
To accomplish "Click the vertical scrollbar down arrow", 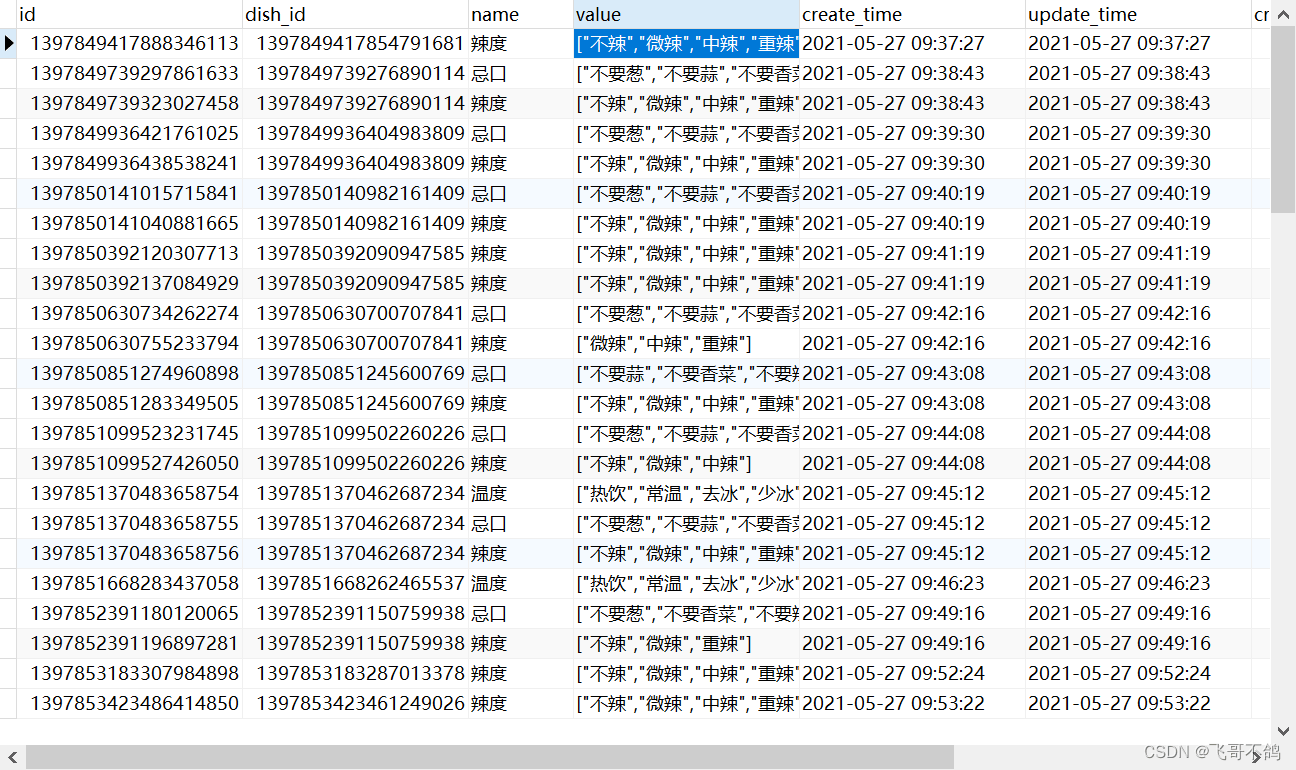I will (x=1283, y=732).
